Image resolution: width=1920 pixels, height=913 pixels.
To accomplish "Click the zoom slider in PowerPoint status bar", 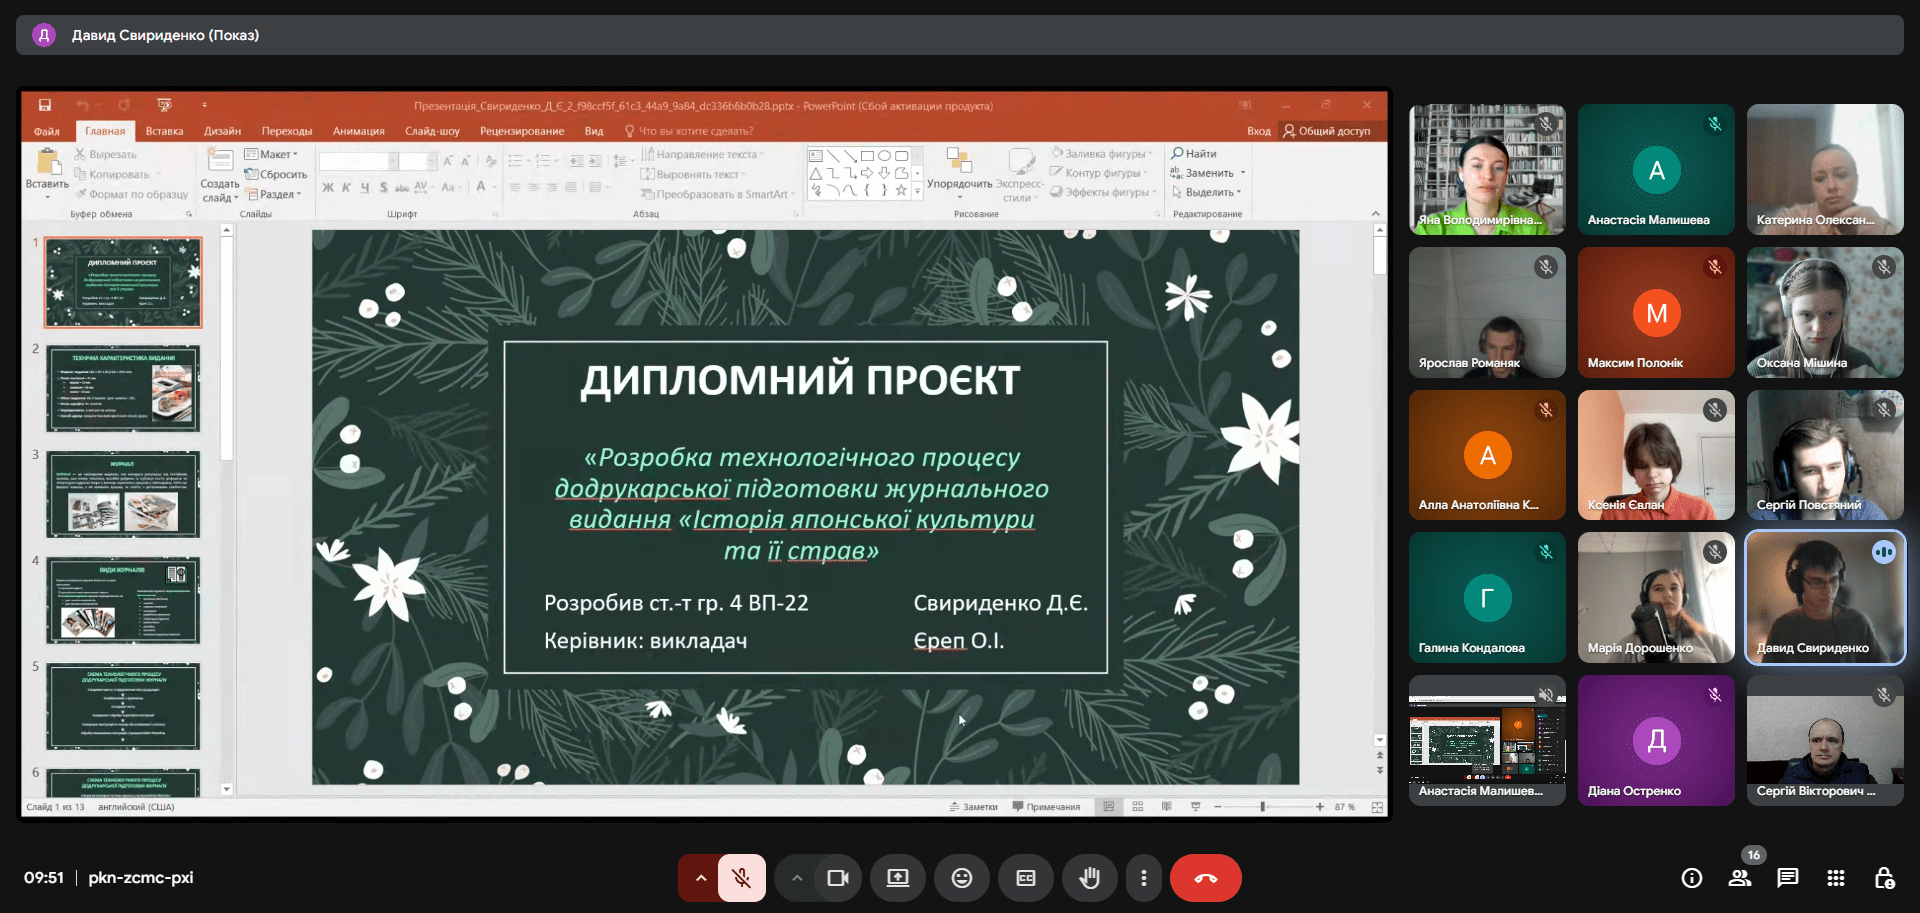I will 1262,807.
